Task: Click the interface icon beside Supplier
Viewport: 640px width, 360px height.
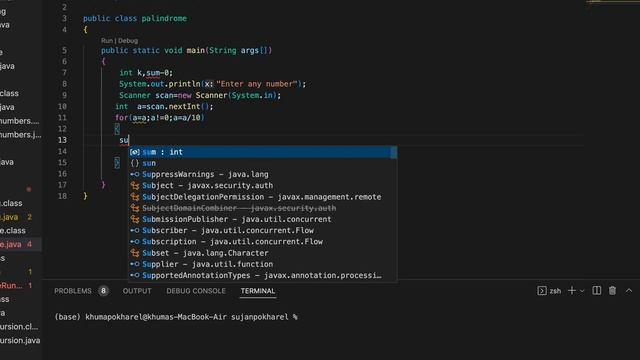Action: pos(135,264)
